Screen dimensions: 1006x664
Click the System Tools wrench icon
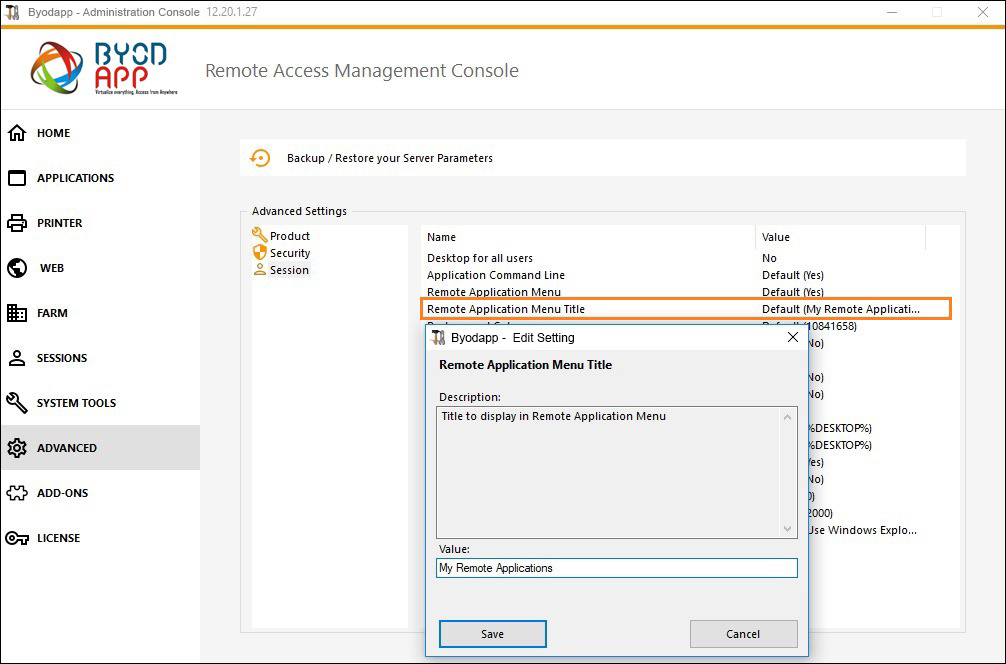click(17, 403)
